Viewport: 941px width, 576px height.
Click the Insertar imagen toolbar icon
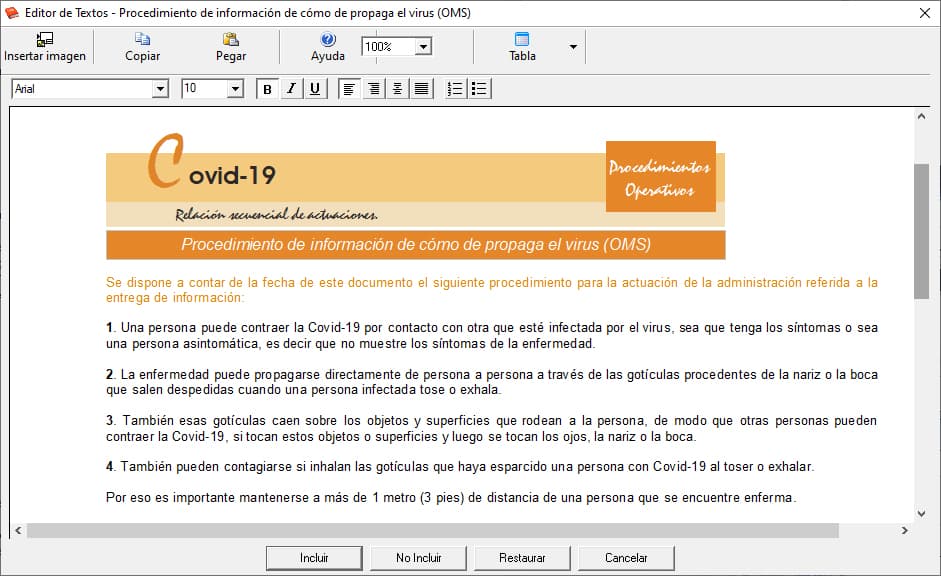pos(44,40)
